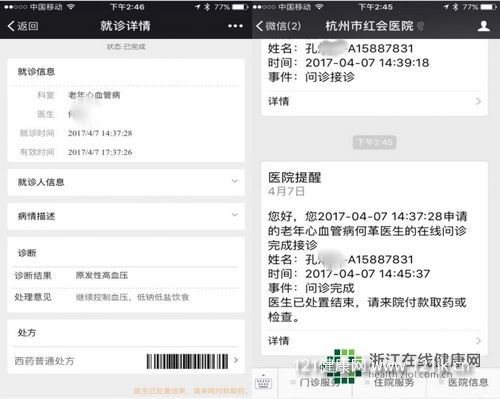This screenshot has height=399, width=500.
Task: Tap the 下午2:45 chat timestamp label
Action: click(x=375, y=143)
